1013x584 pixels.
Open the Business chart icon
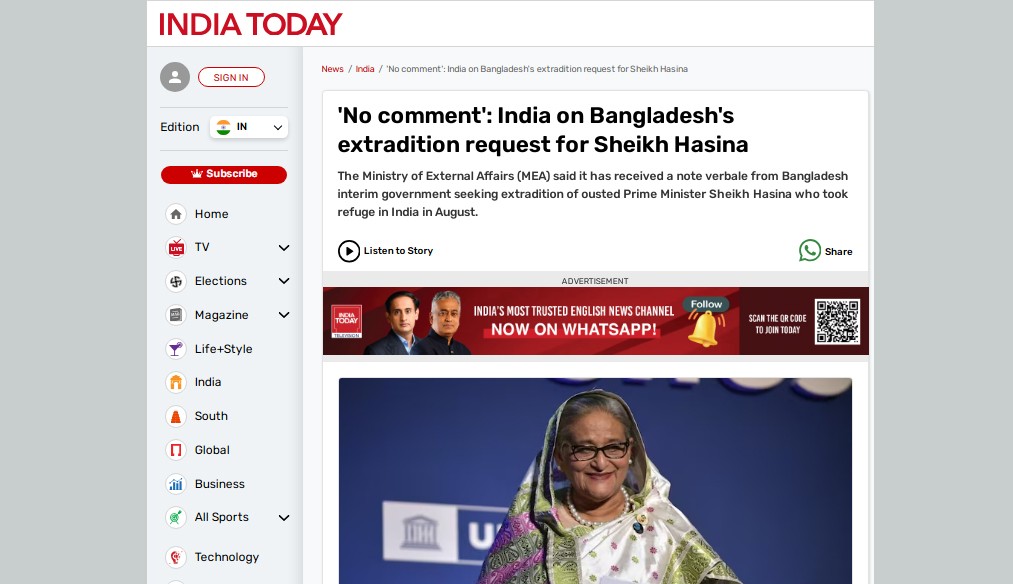(176, 484)
